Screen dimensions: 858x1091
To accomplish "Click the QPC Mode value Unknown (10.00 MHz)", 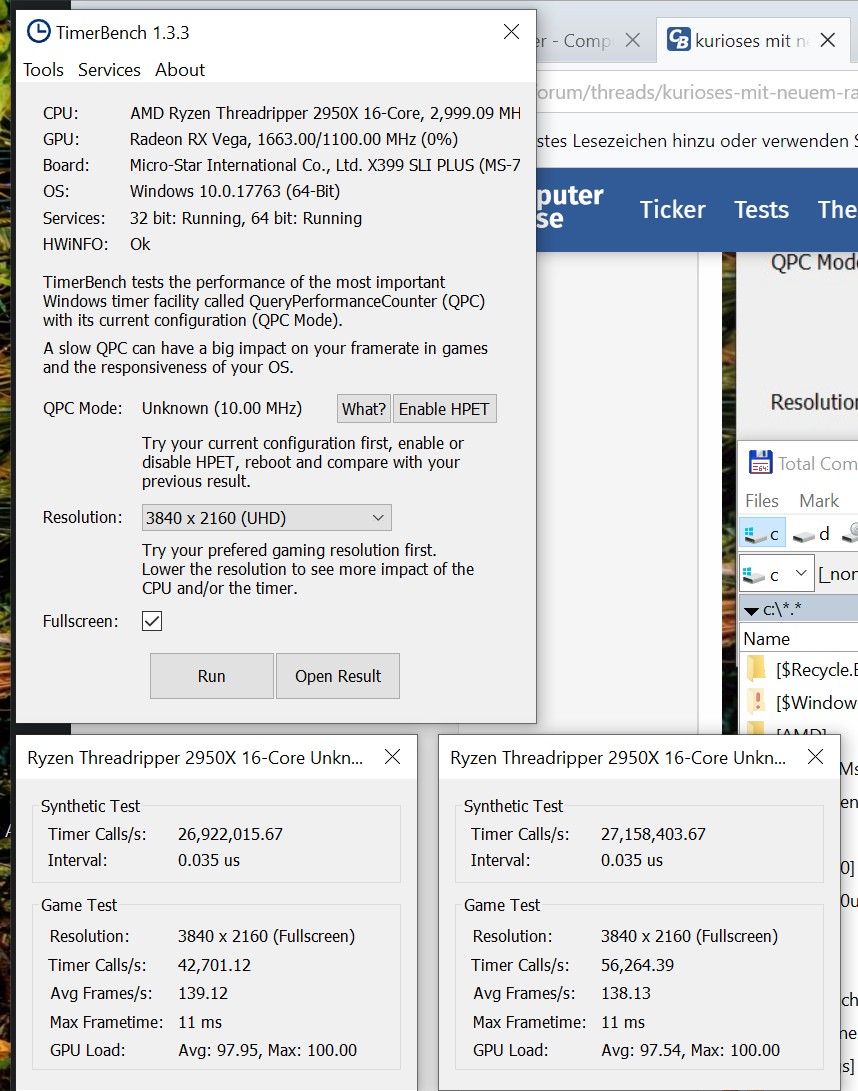I will click(222, 408).
